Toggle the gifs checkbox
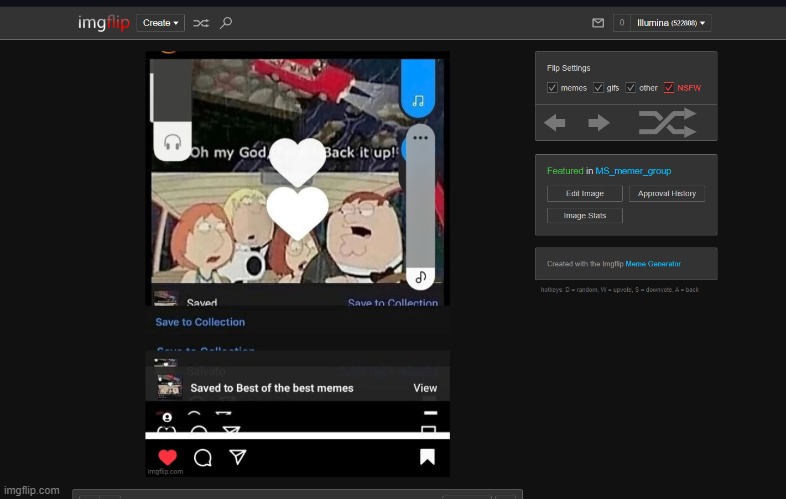Screen dimensions: 786x499 (598, 88)
